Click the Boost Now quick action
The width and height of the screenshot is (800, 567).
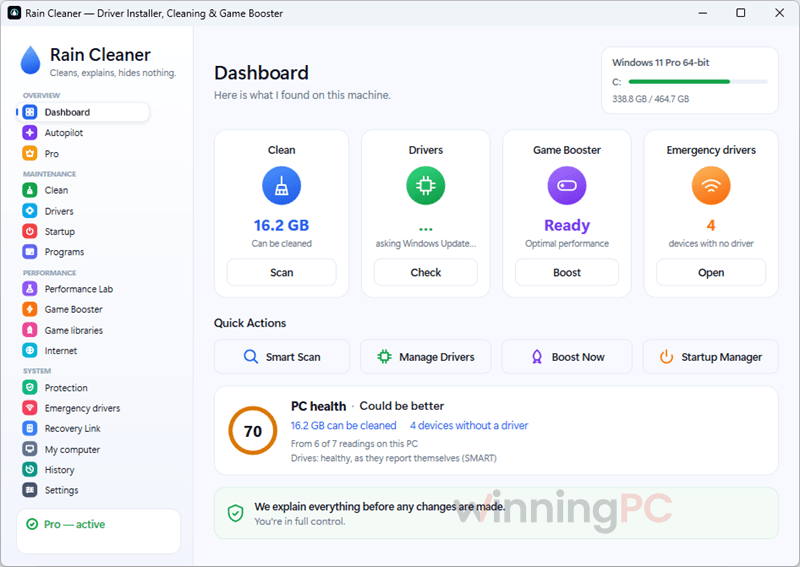point(567,357)
